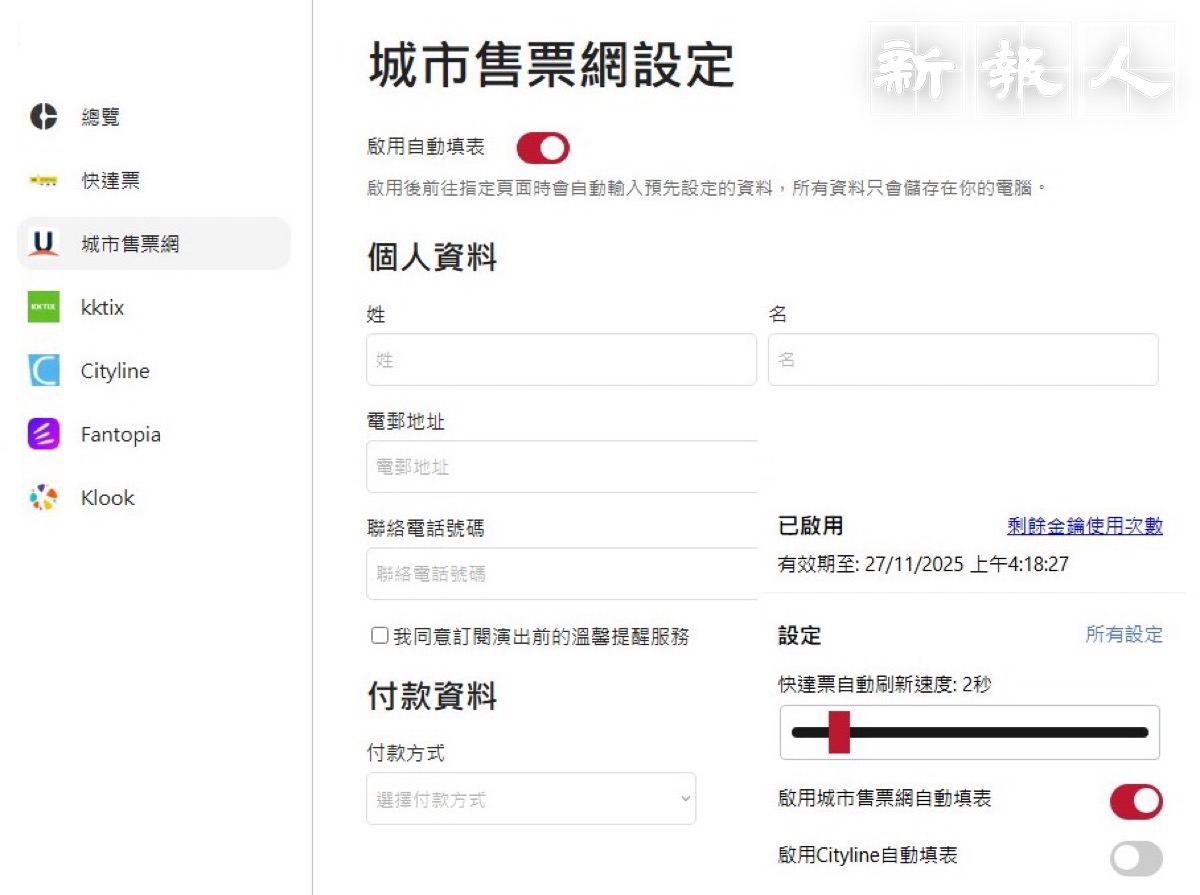Click the 快達票自動刷新速度 slider handle

(839, 732)
